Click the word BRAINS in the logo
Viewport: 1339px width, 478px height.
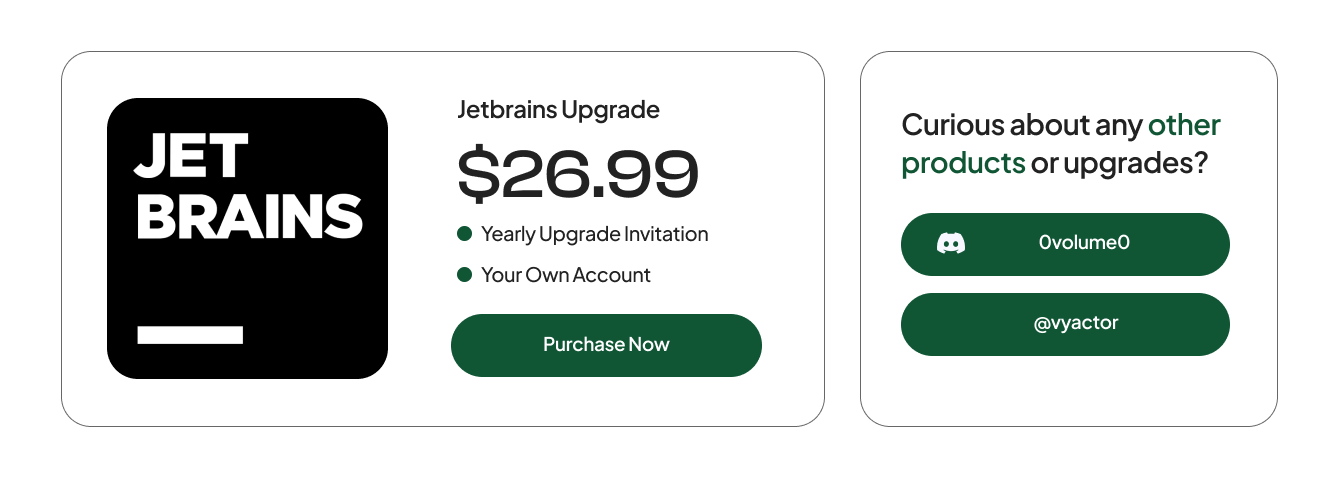pyautogui.click(x=249, y=215)
